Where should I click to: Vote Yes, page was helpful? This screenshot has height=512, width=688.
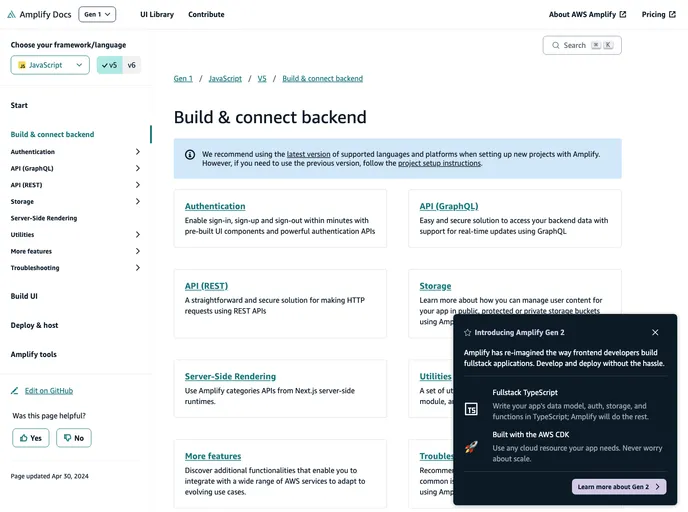[31, 438]
